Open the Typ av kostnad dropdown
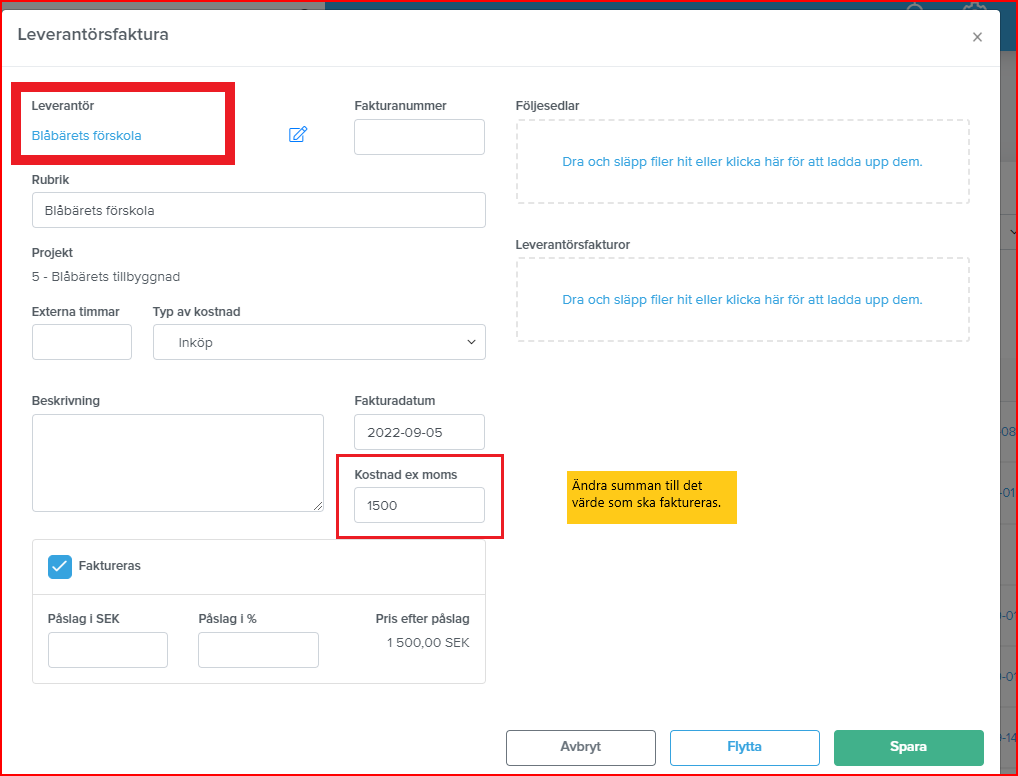The height and width of the screenshot is (776, 1018). [319, 342]
